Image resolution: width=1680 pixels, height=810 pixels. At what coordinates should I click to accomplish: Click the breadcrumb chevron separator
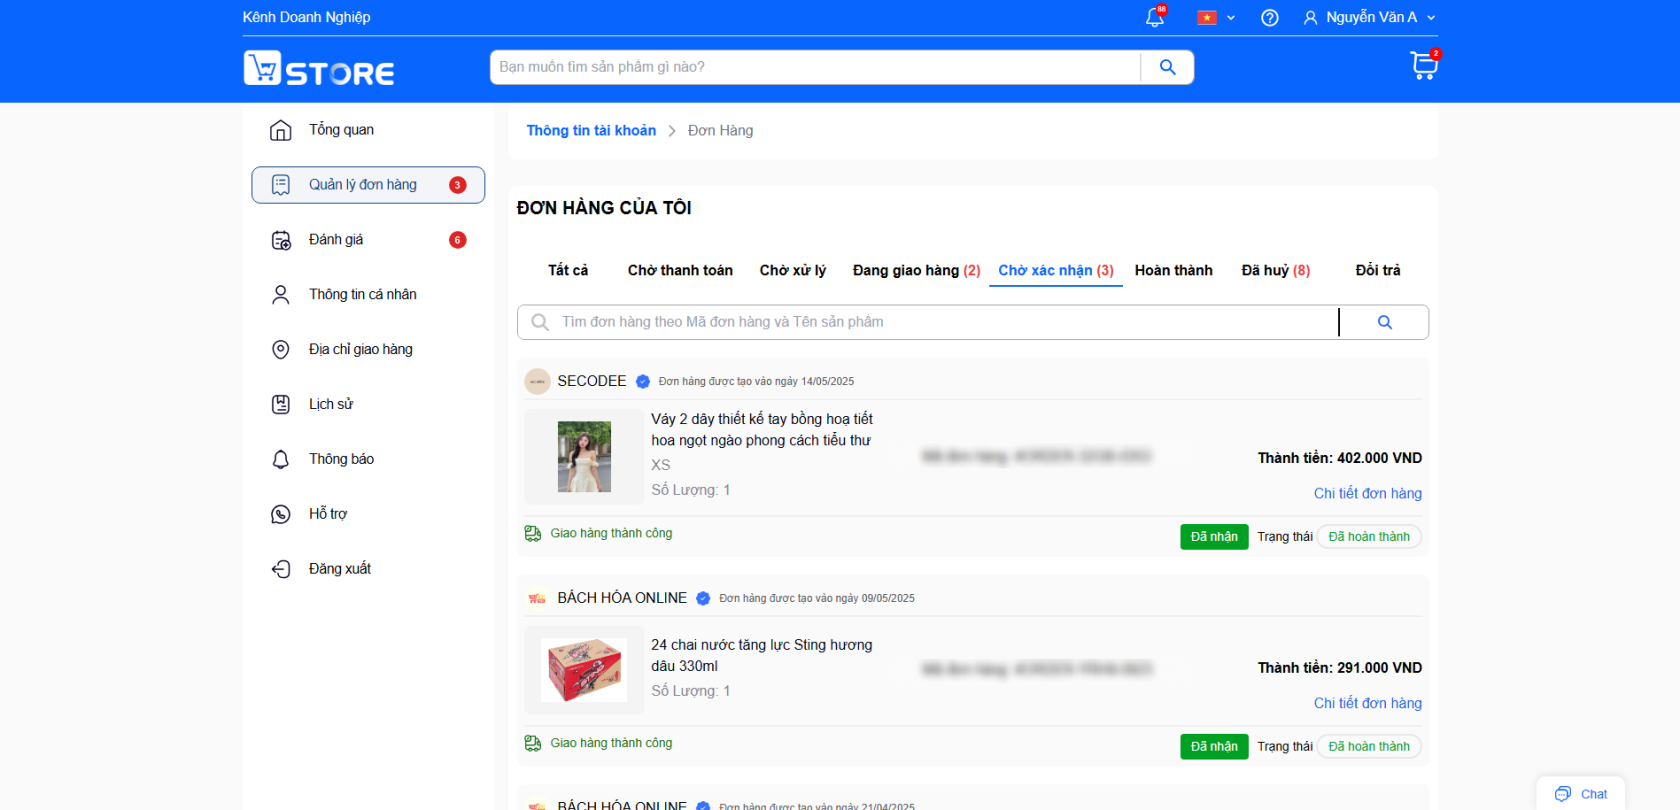(672, 131)
